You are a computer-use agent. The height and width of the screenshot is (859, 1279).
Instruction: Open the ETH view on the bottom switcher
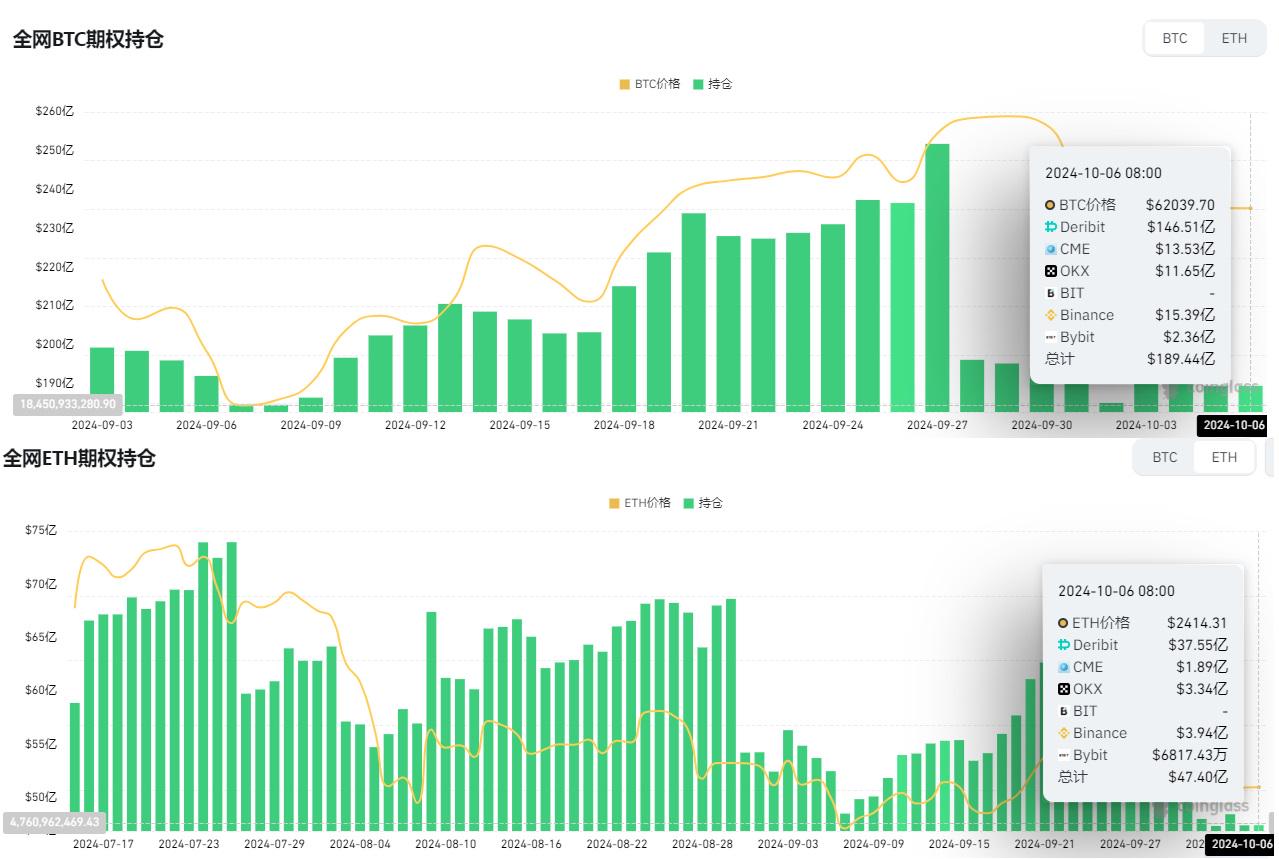tap(1224, 457)
